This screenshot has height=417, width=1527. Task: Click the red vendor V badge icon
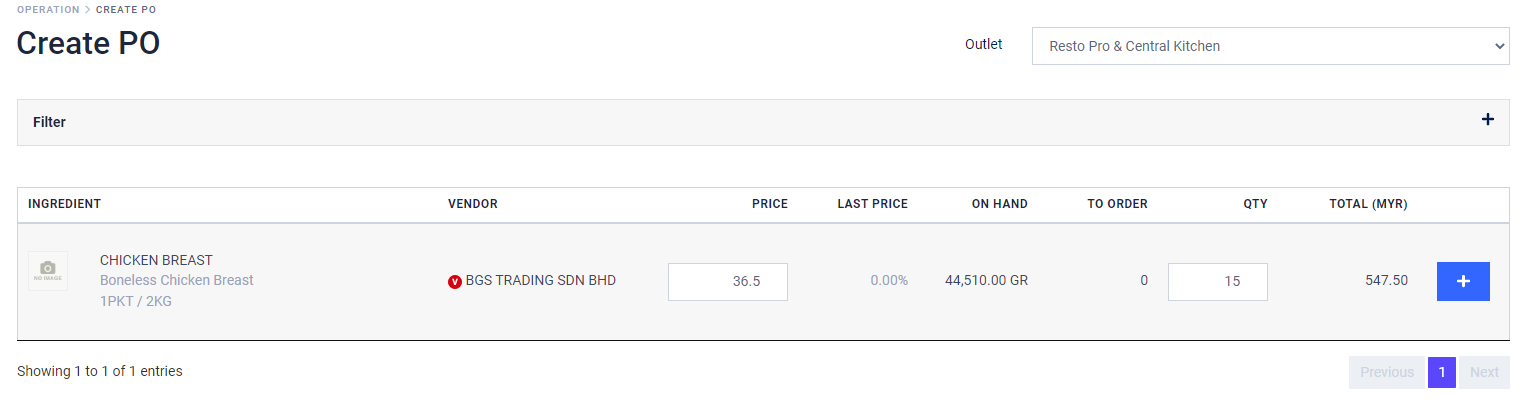pyautogui.click(x=455, y=281)
